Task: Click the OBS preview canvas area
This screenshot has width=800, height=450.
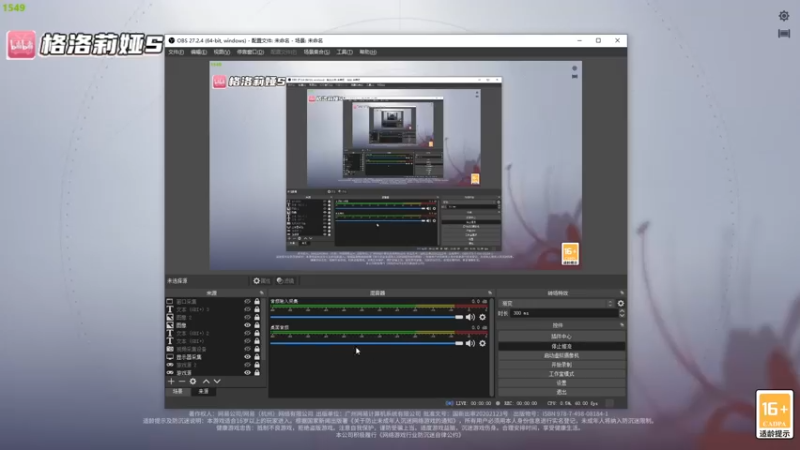Action: (395, 166)
